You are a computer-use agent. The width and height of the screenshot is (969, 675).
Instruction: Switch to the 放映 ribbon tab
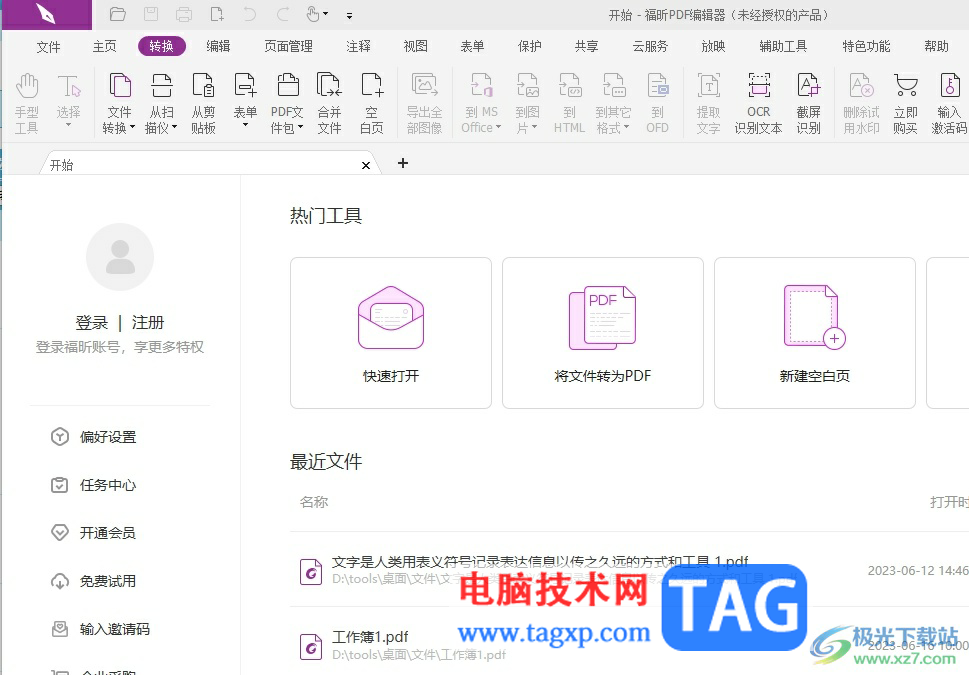pos(713,46)
